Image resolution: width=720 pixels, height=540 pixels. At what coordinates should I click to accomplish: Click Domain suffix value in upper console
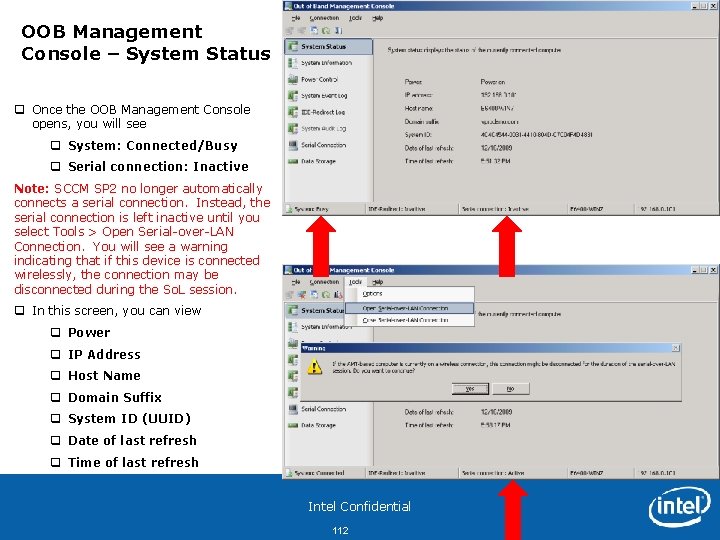coord(499,122)
